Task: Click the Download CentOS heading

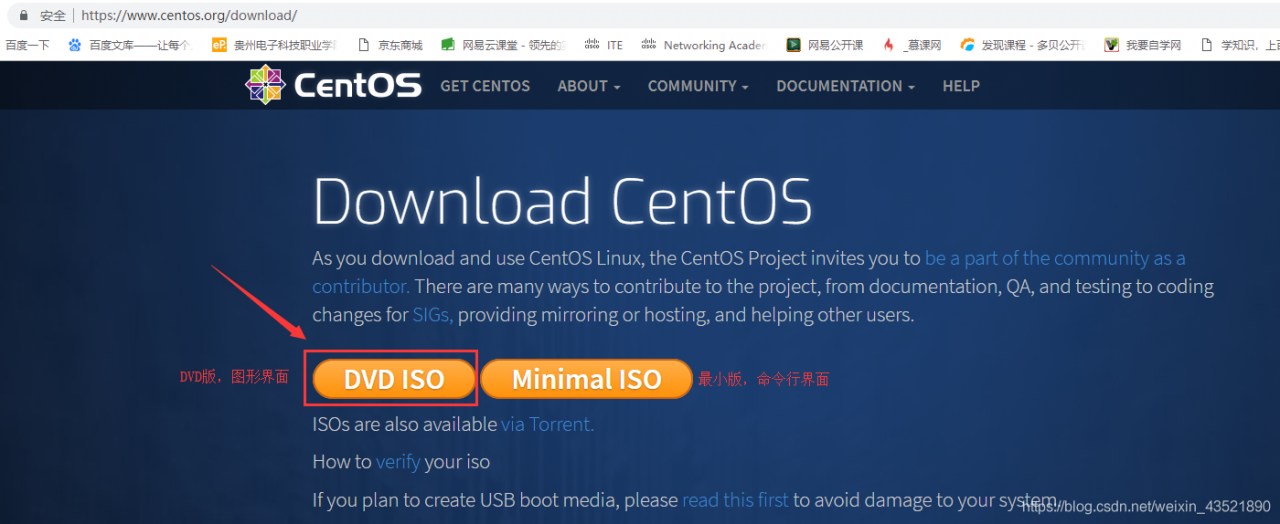Action: [x=562, y=201]
